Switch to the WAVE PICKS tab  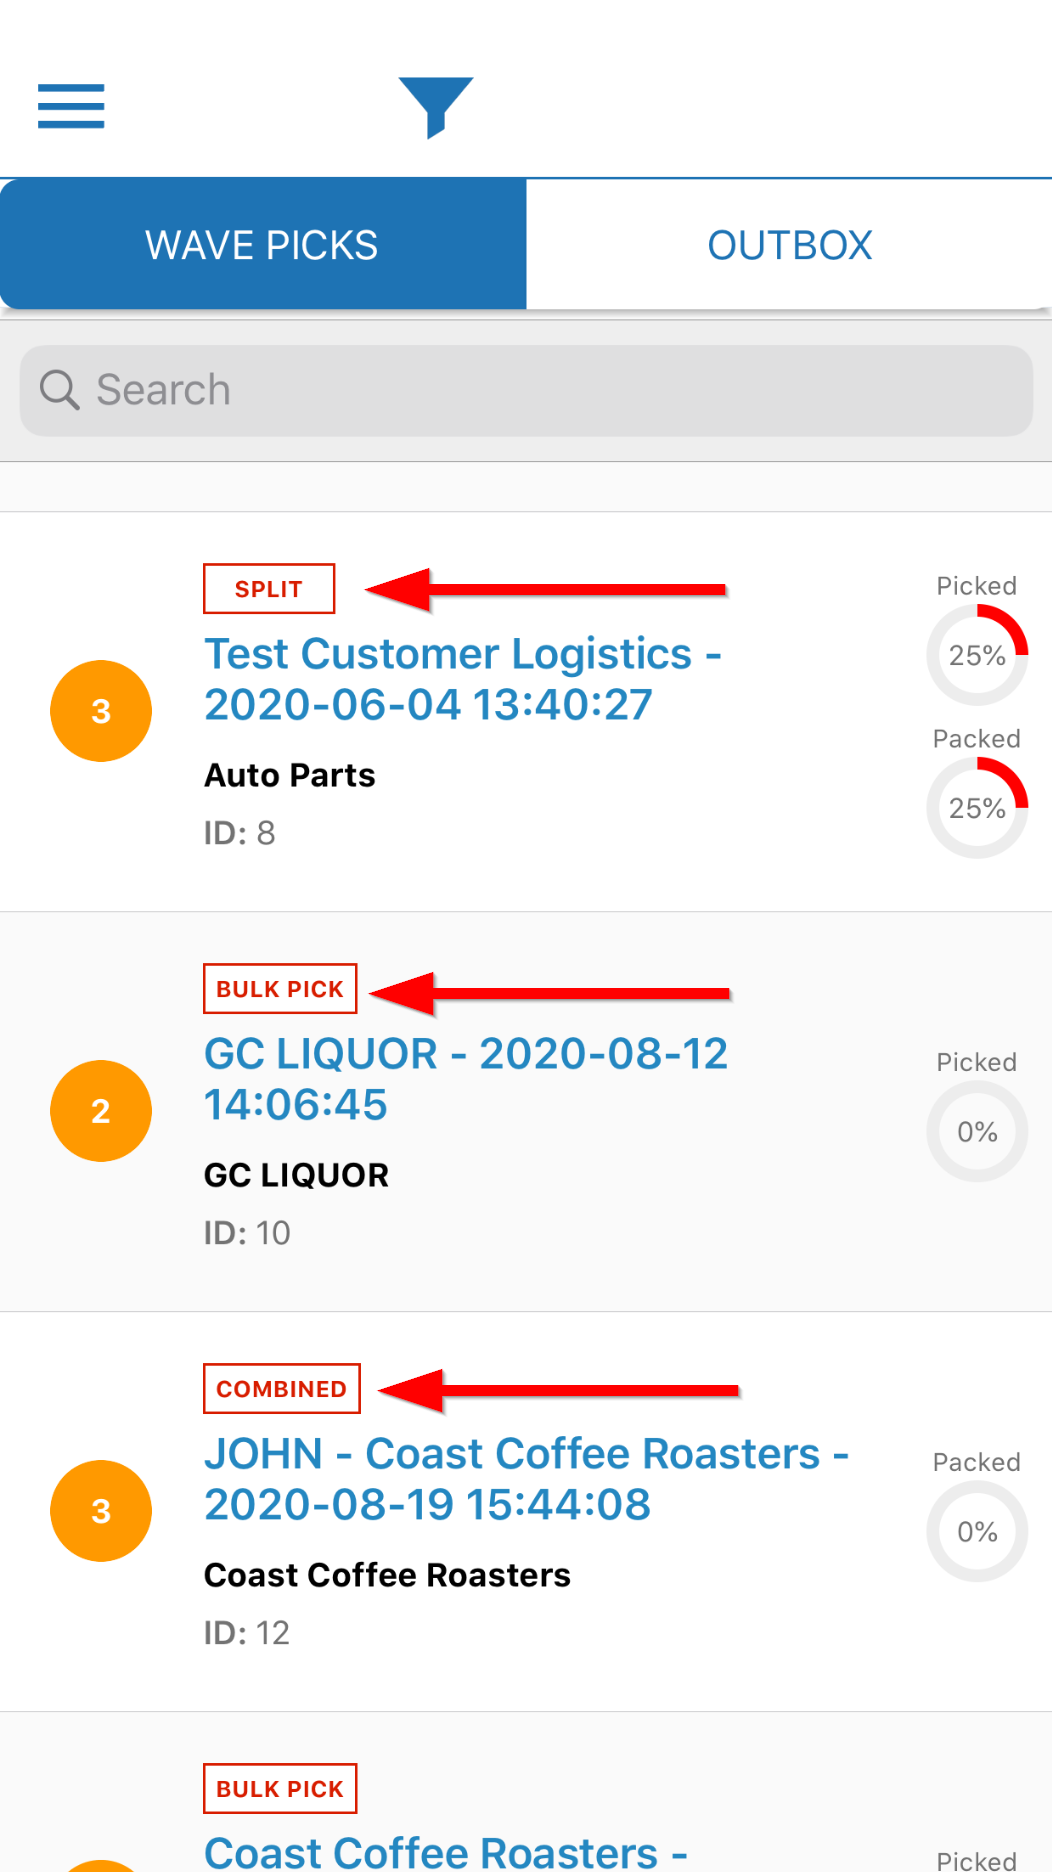click(x=262, y=245)
